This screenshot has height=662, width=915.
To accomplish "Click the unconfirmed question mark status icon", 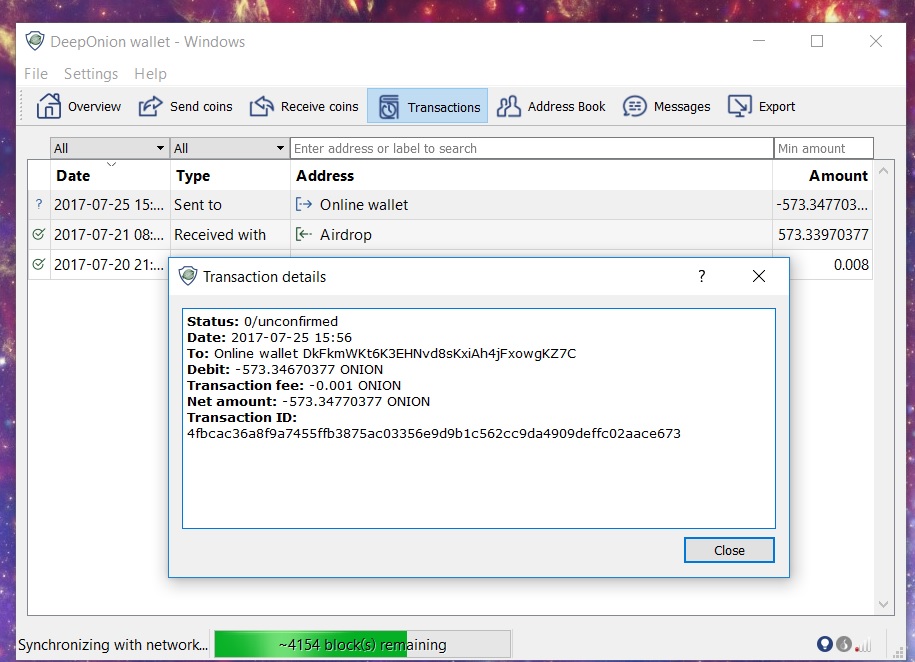I will 39,204.
